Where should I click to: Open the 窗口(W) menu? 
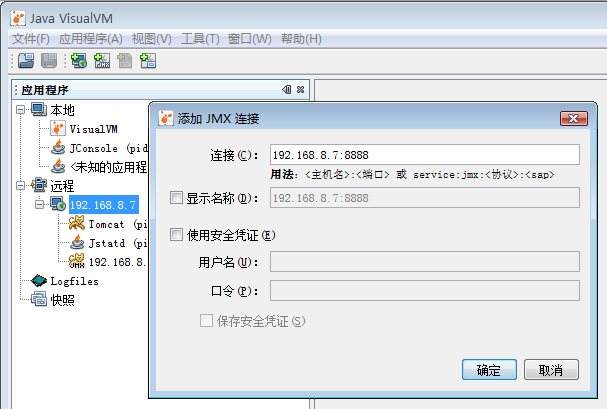click(249, 39)
